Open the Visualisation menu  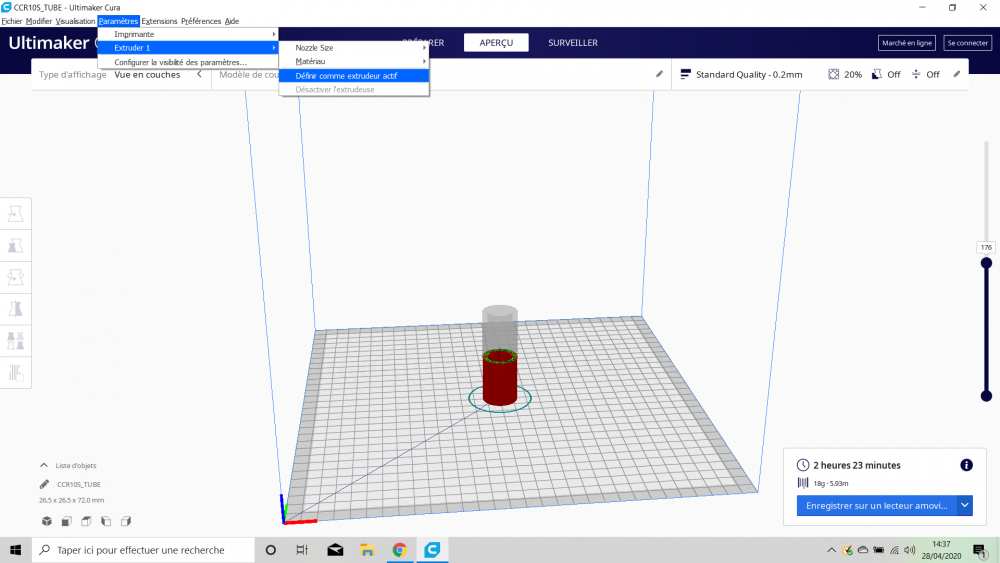pos(75,21)
